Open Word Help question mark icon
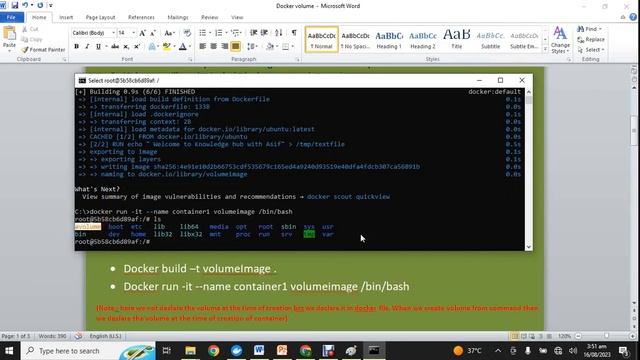Viewport: 640px width, 360px height. [633, 17]
